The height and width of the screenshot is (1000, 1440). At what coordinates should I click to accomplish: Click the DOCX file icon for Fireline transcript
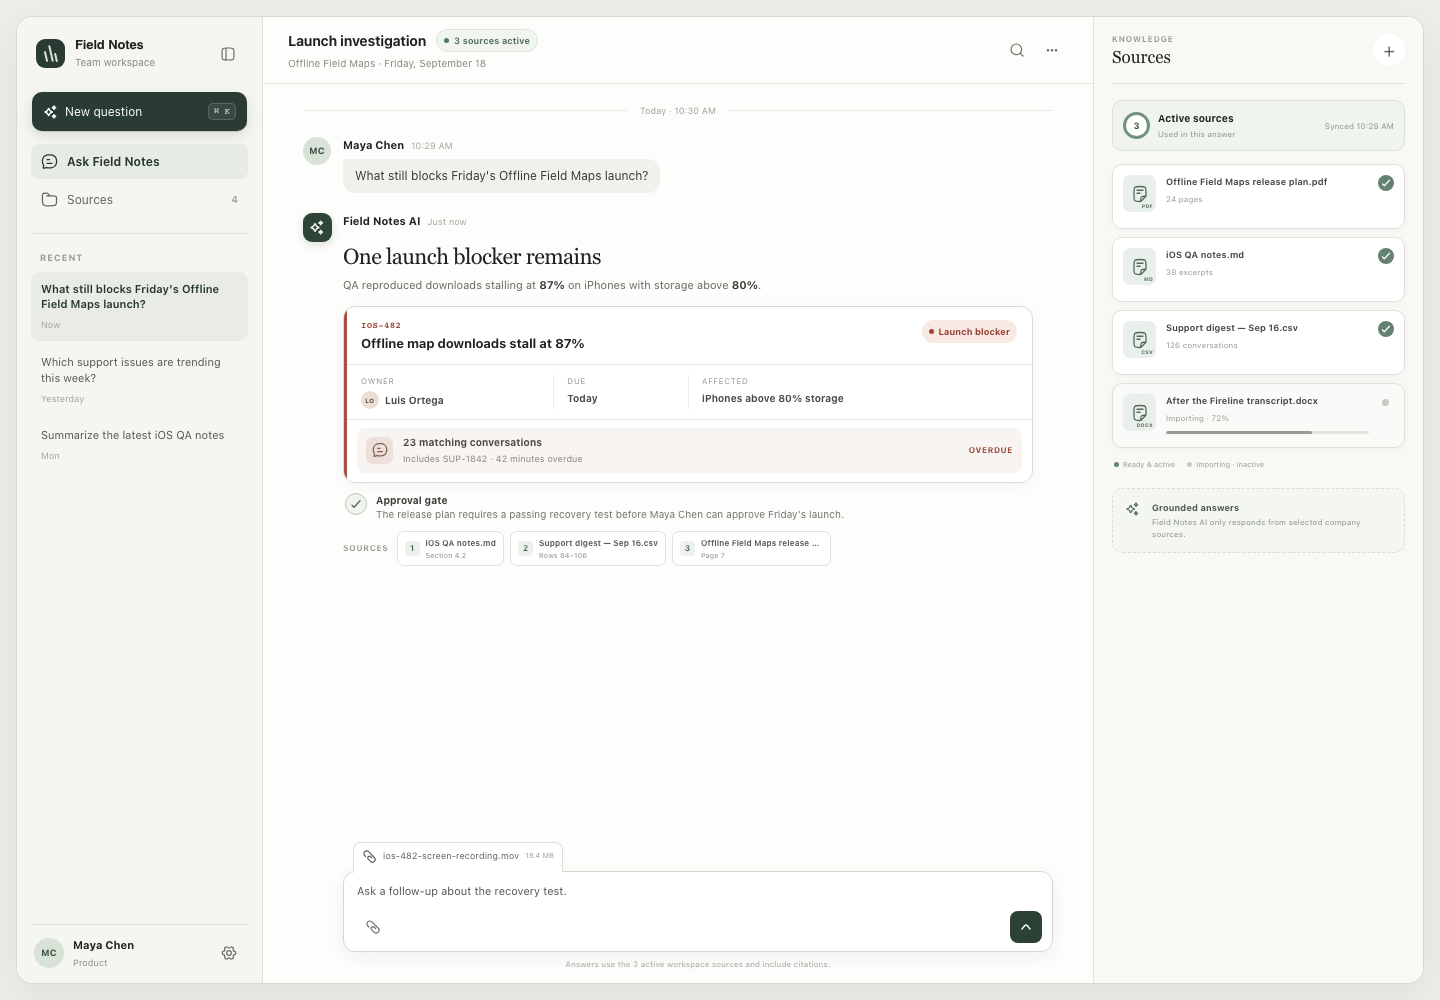tap(1140, 414)
